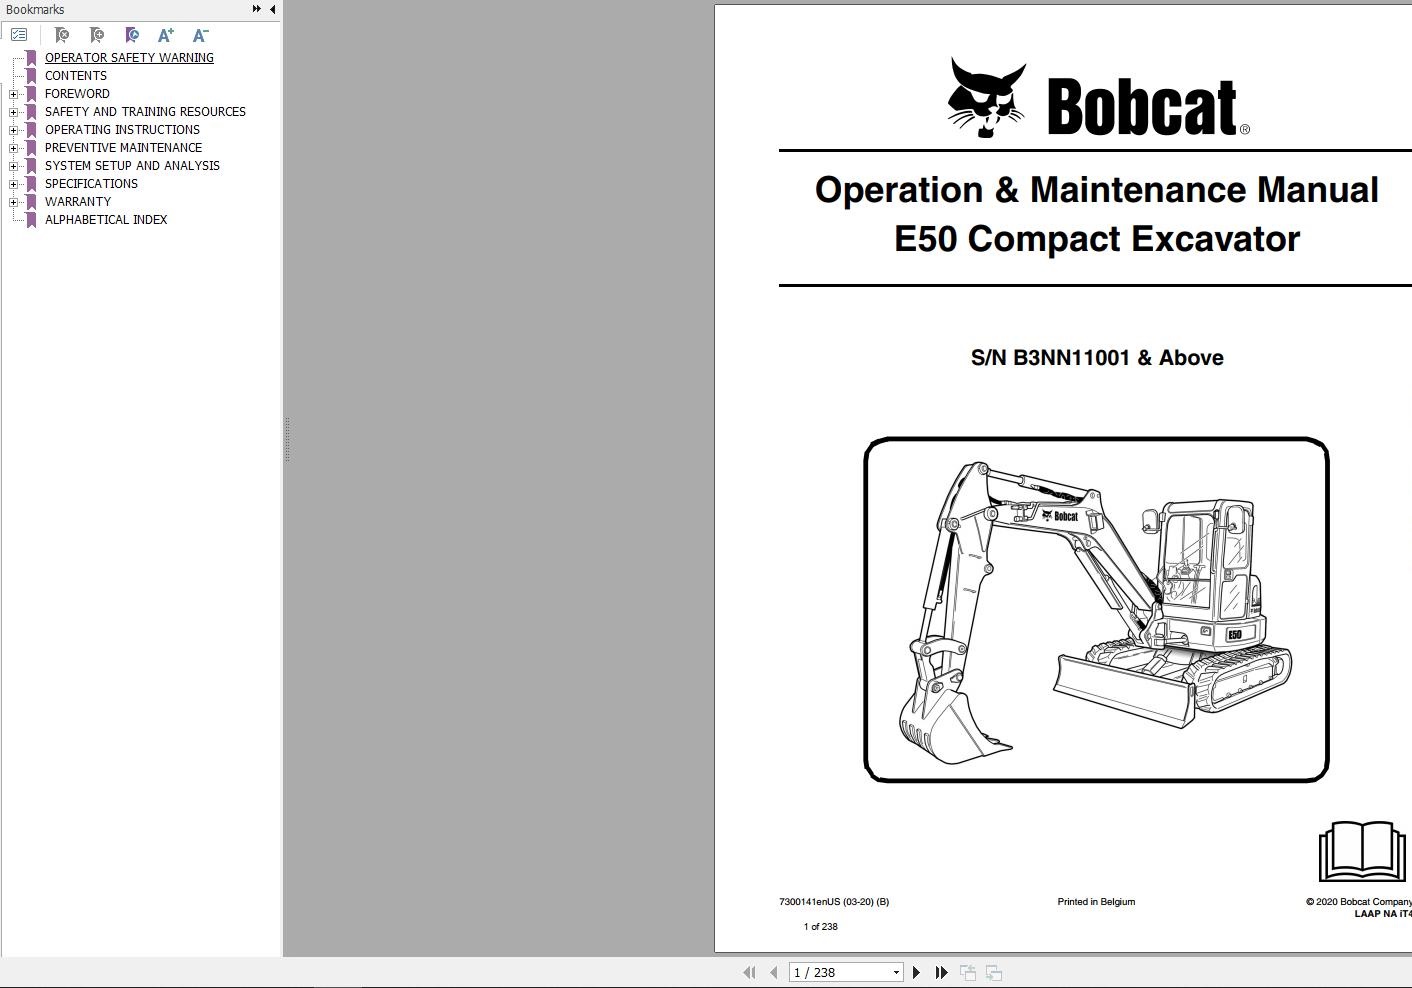The height and width of the screenshot is (988, 1412).
Task: Click the bookmark icon beside CONTENTS
Action: coord(31,76)
